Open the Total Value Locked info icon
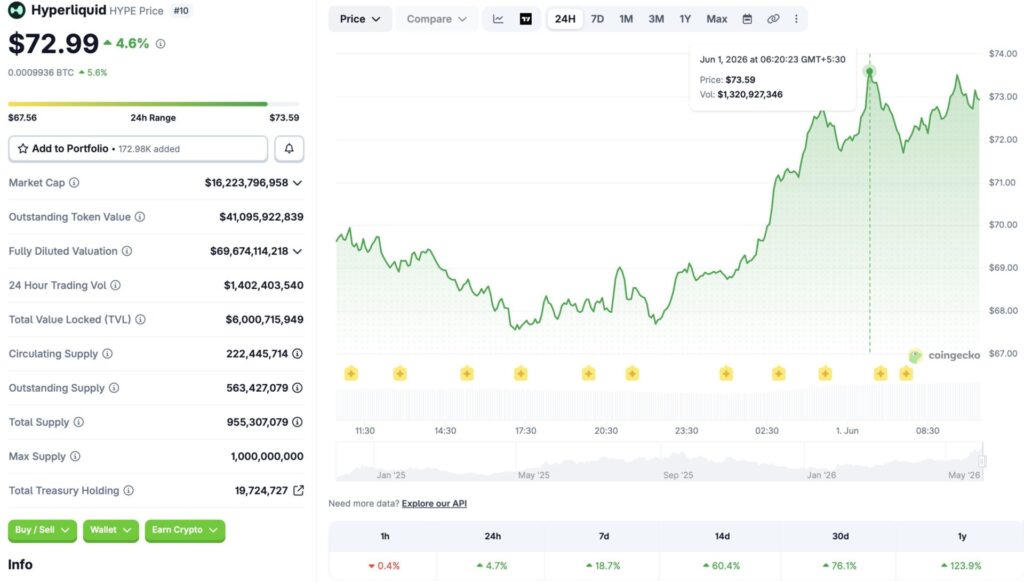1024x583 pixels. tap(140, 319)
